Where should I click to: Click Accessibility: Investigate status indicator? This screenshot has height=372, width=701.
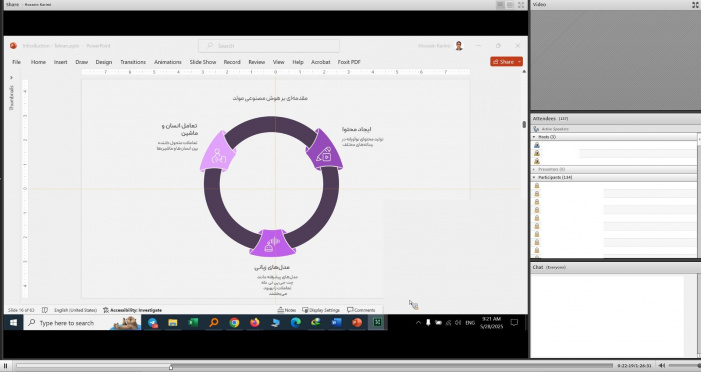(132, 310)
